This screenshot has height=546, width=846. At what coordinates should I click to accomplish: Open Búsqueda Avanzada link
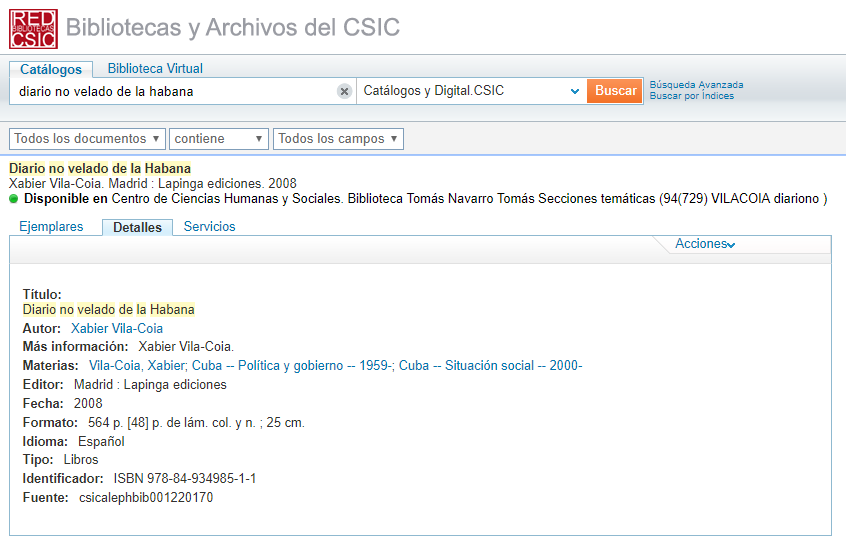pyautogui.click(x=696, y=85)
